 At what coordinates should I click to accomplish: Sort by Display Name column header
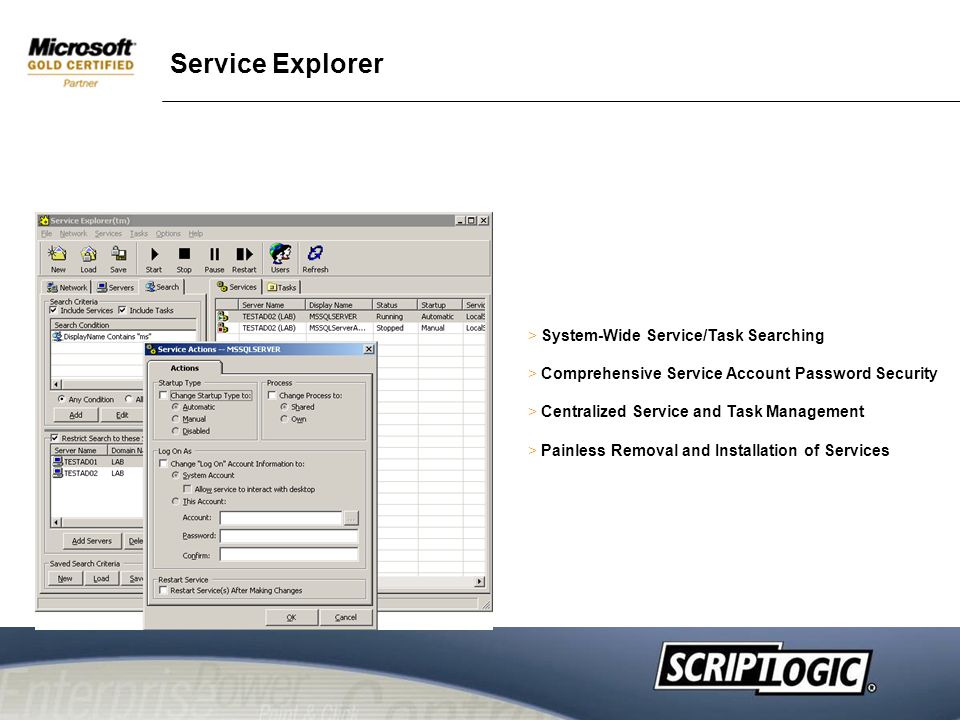[x=339, y=304]
